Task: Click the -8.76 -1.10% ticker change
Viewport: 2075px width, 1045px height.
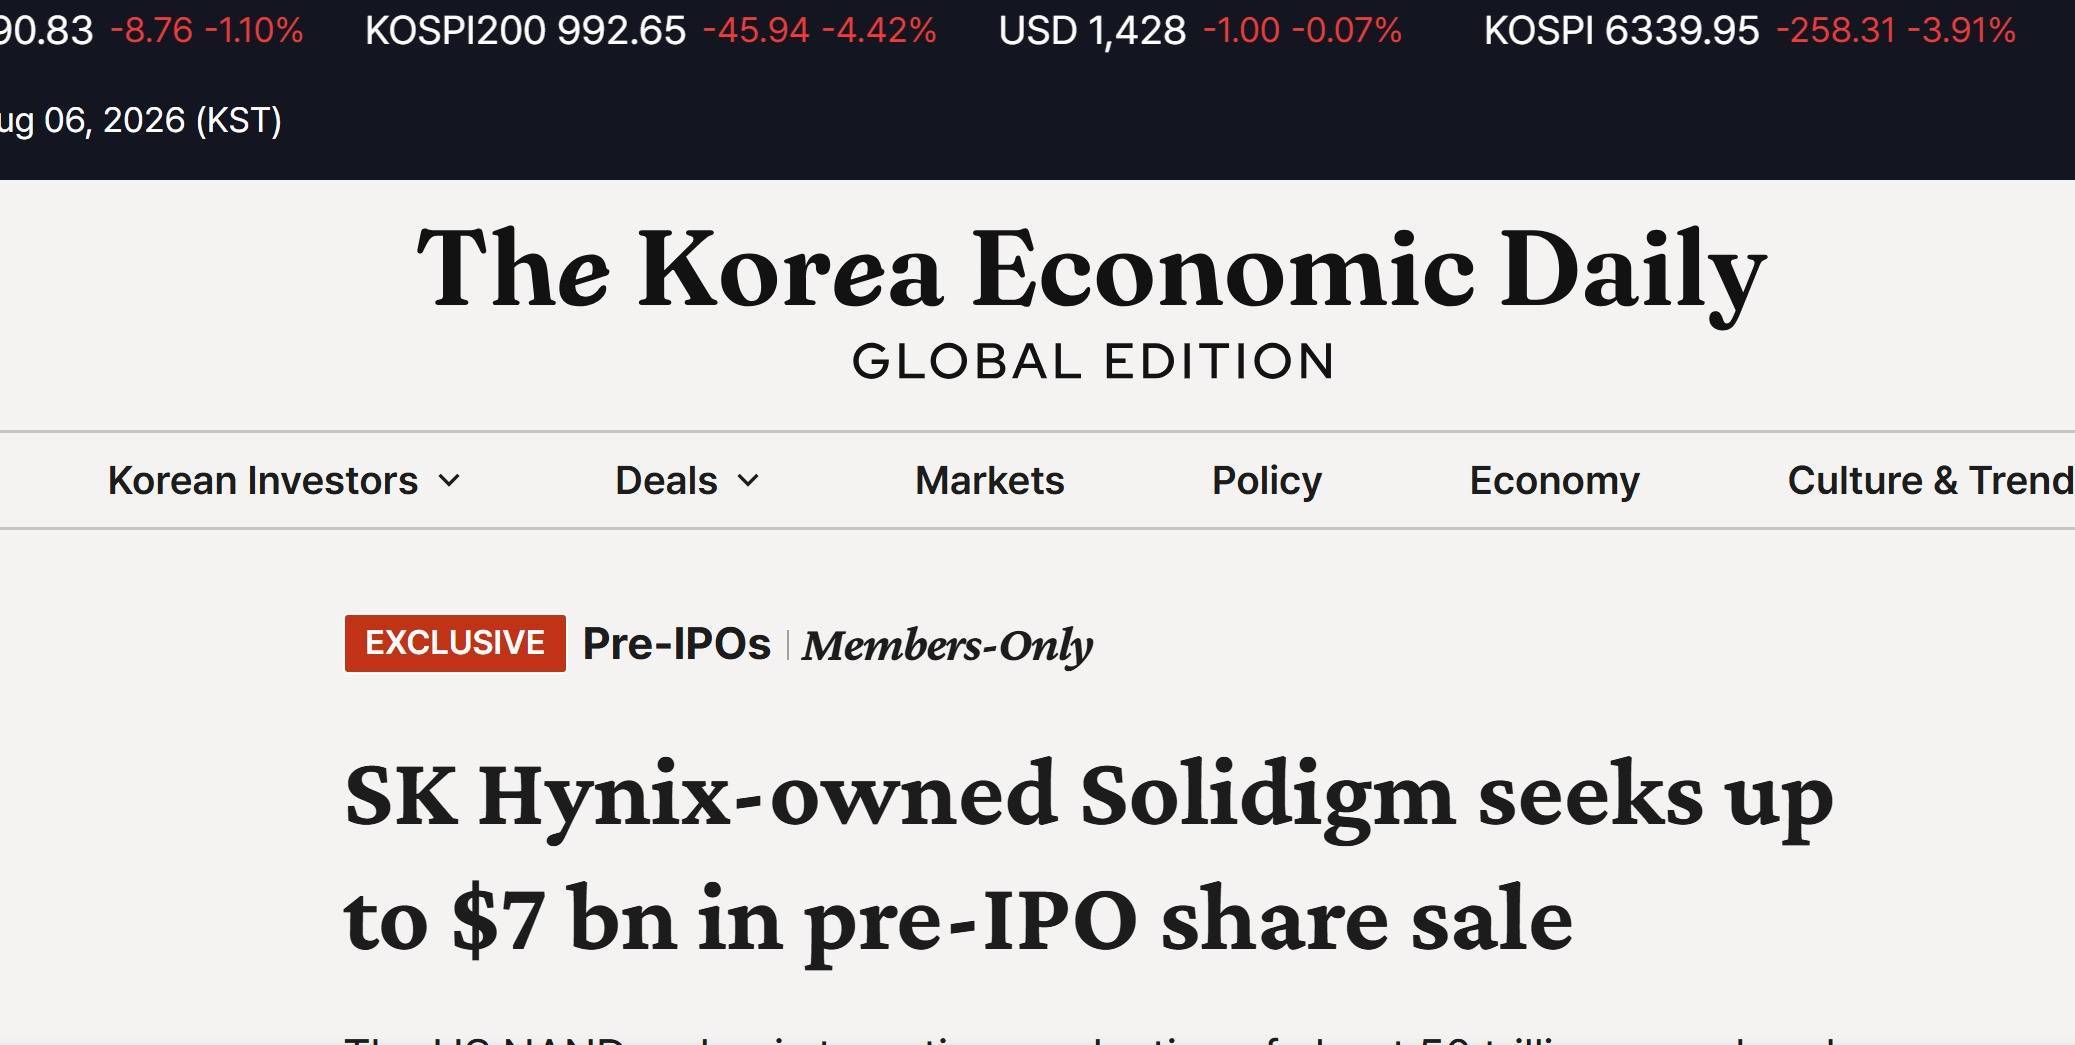Action: (x=206, y=31)
